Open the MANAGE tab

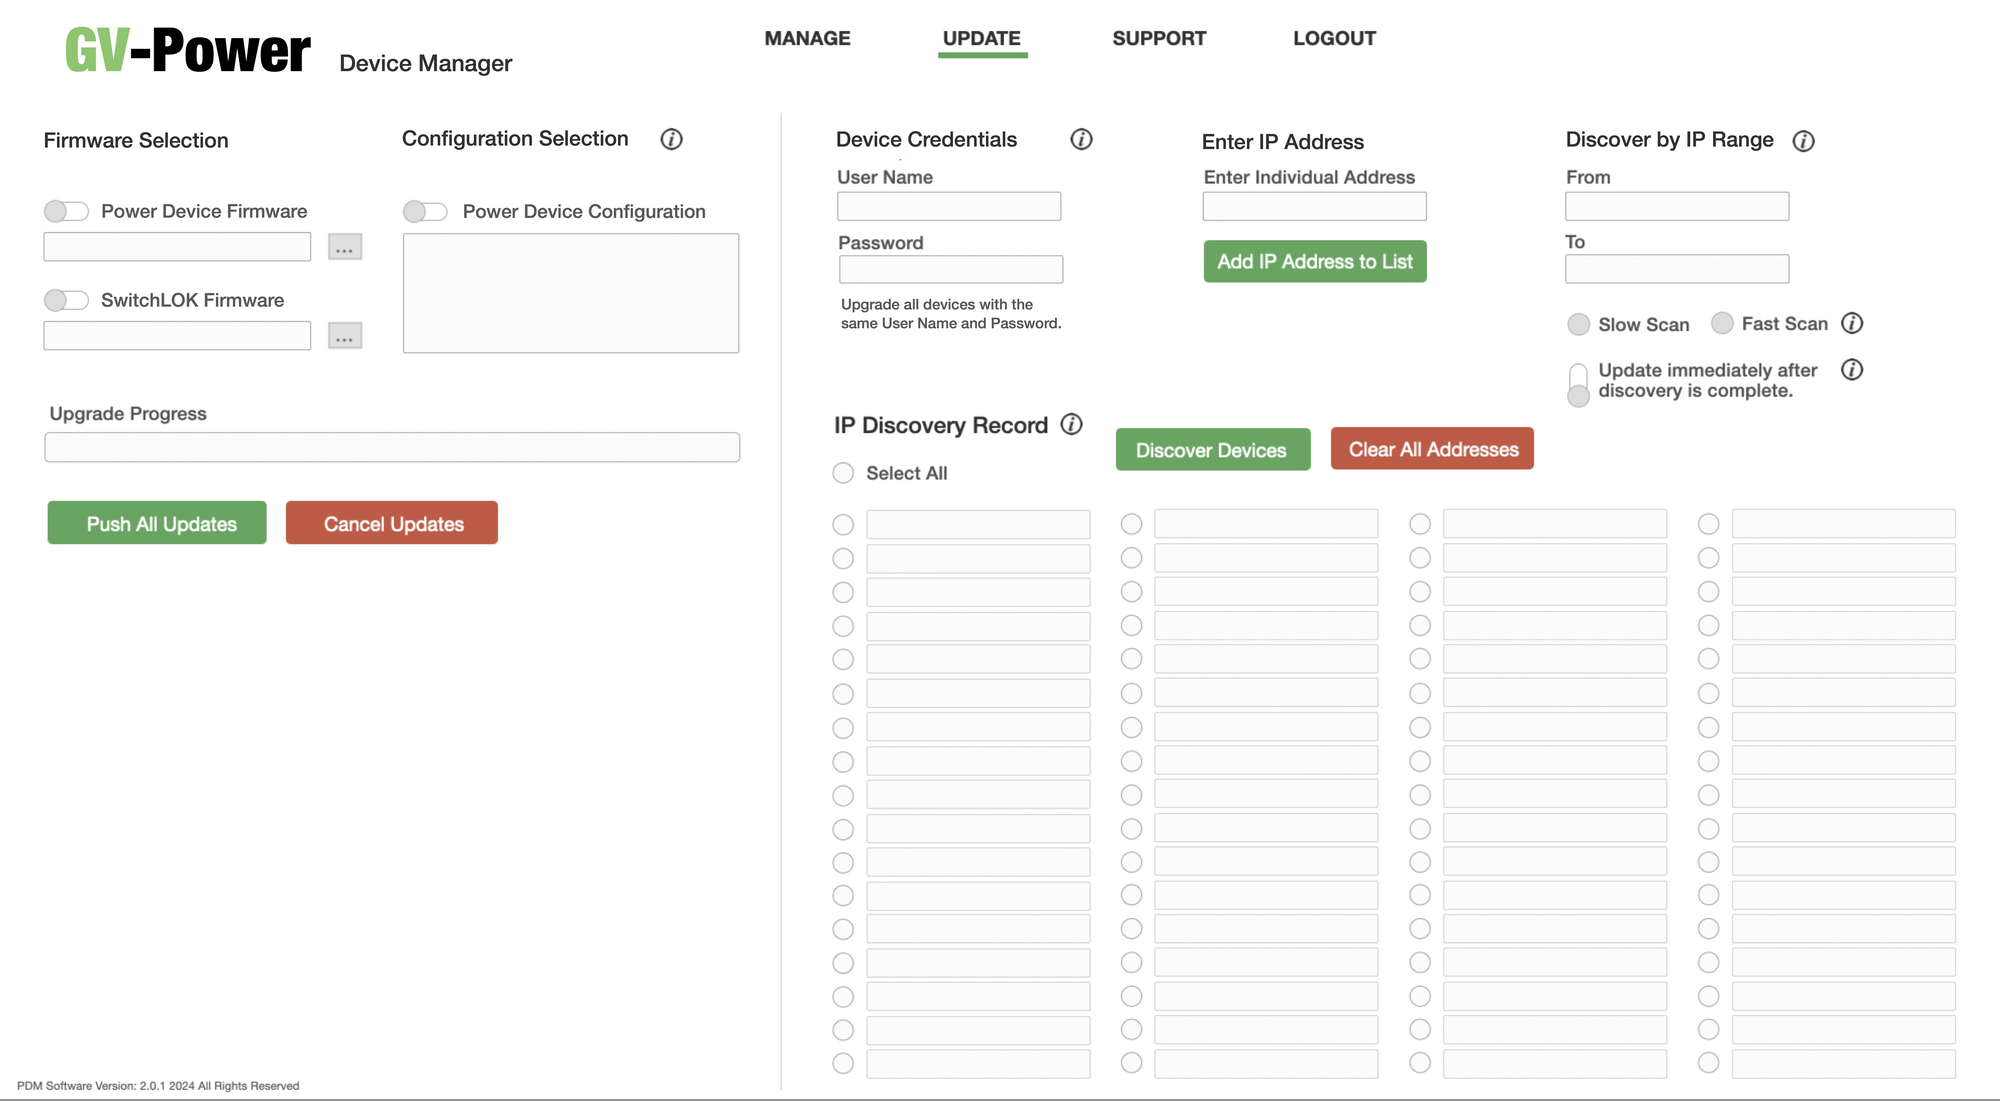[x=807, y=38]
